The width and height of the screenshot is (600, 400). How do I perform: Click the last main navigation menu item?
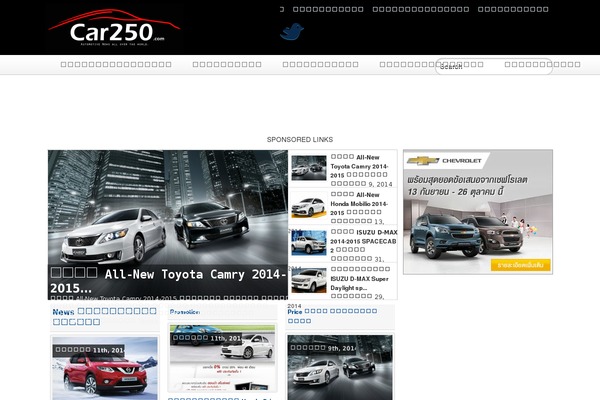pyautogui.click(x=542, y=64)
